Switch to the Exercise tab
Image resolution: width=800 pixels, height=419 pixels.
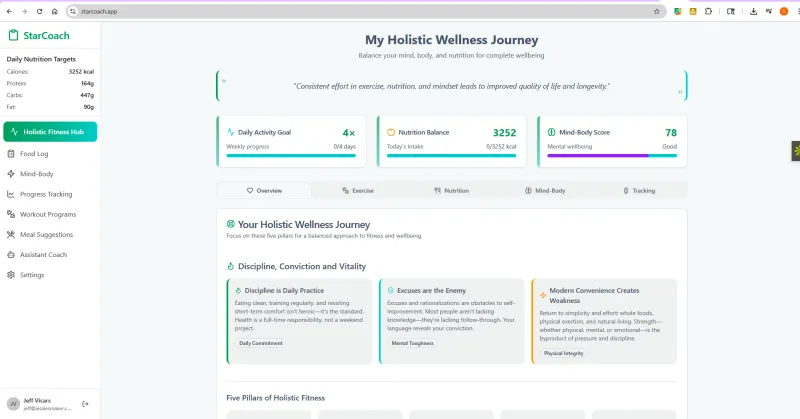(358, 190)
